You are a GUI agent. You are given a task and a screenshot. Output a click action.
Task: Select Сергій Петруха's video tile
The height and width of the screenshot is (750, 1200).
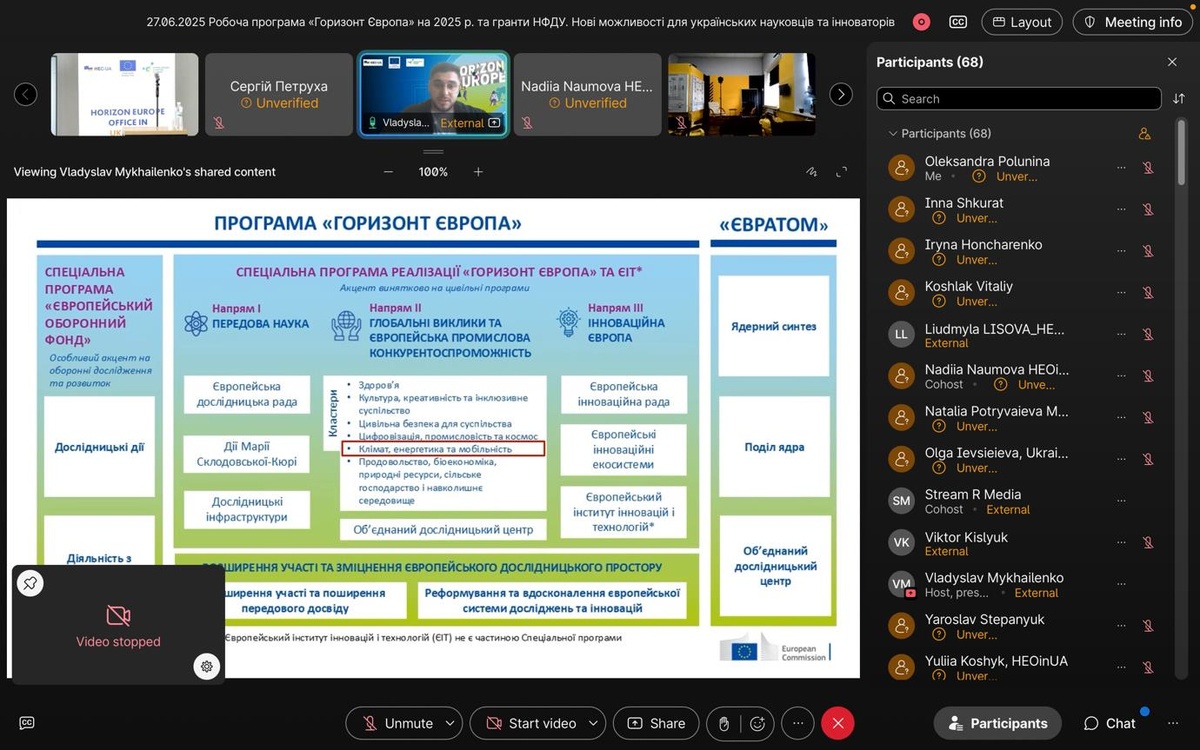pyautogui.click(x=279, y=94)
